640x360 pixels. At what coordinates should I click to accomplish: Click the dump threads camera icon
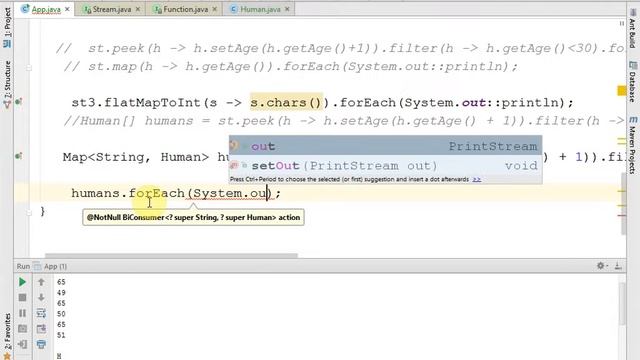click(x=22, y=329)
